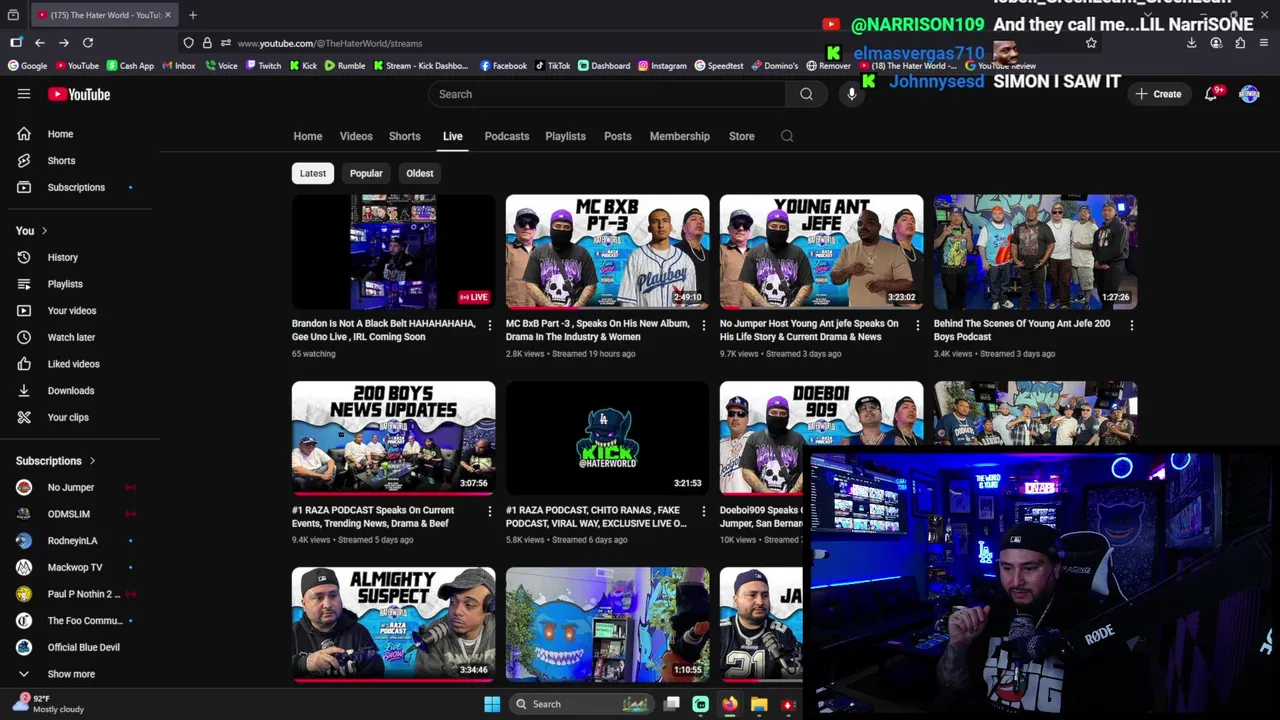Open Downloads in the sidebar

pos(70,391)
